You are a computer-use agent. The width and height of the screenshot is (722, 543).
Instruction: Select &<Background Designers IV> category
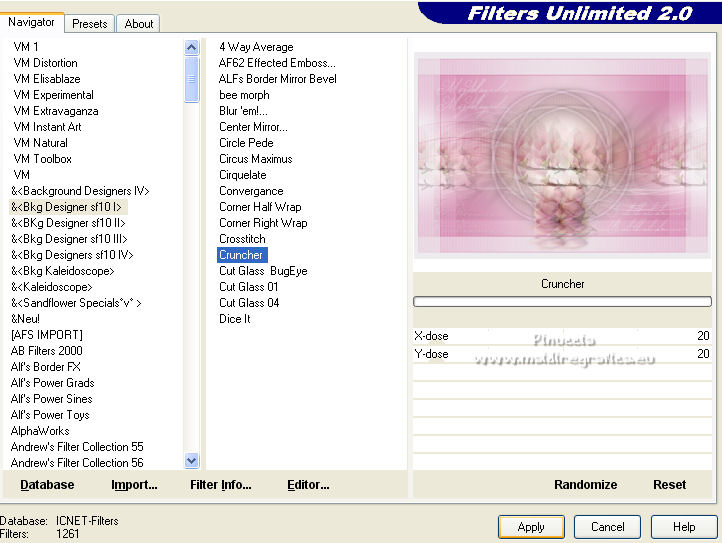[80, 191]
